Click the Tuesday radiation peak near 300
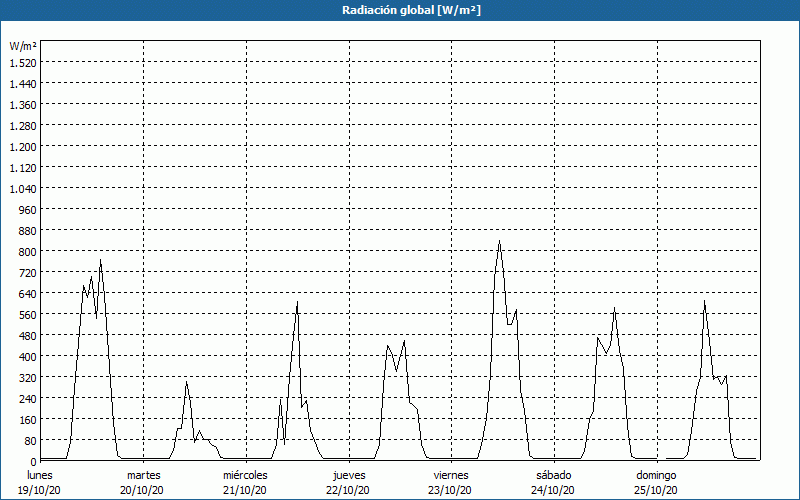Screen dimensions: 800x500 [x=186, y=382]
